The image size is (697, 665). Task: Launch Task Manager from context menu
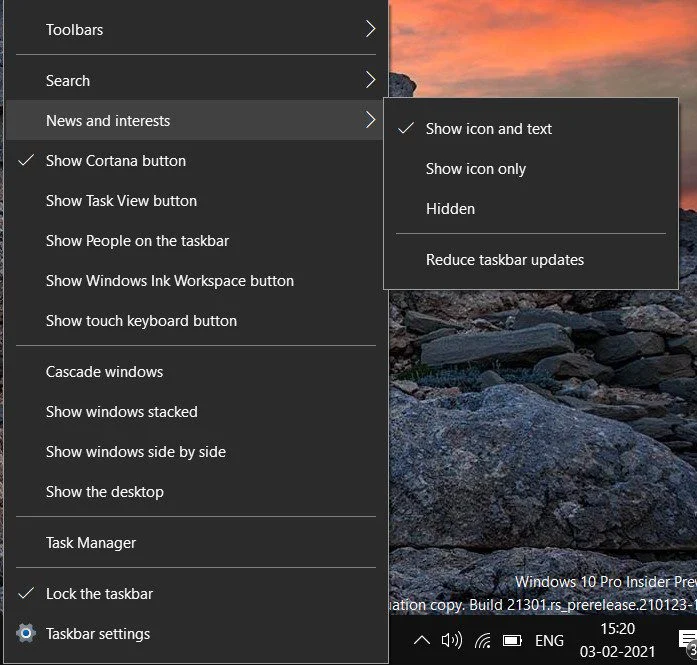coord(196,543)
